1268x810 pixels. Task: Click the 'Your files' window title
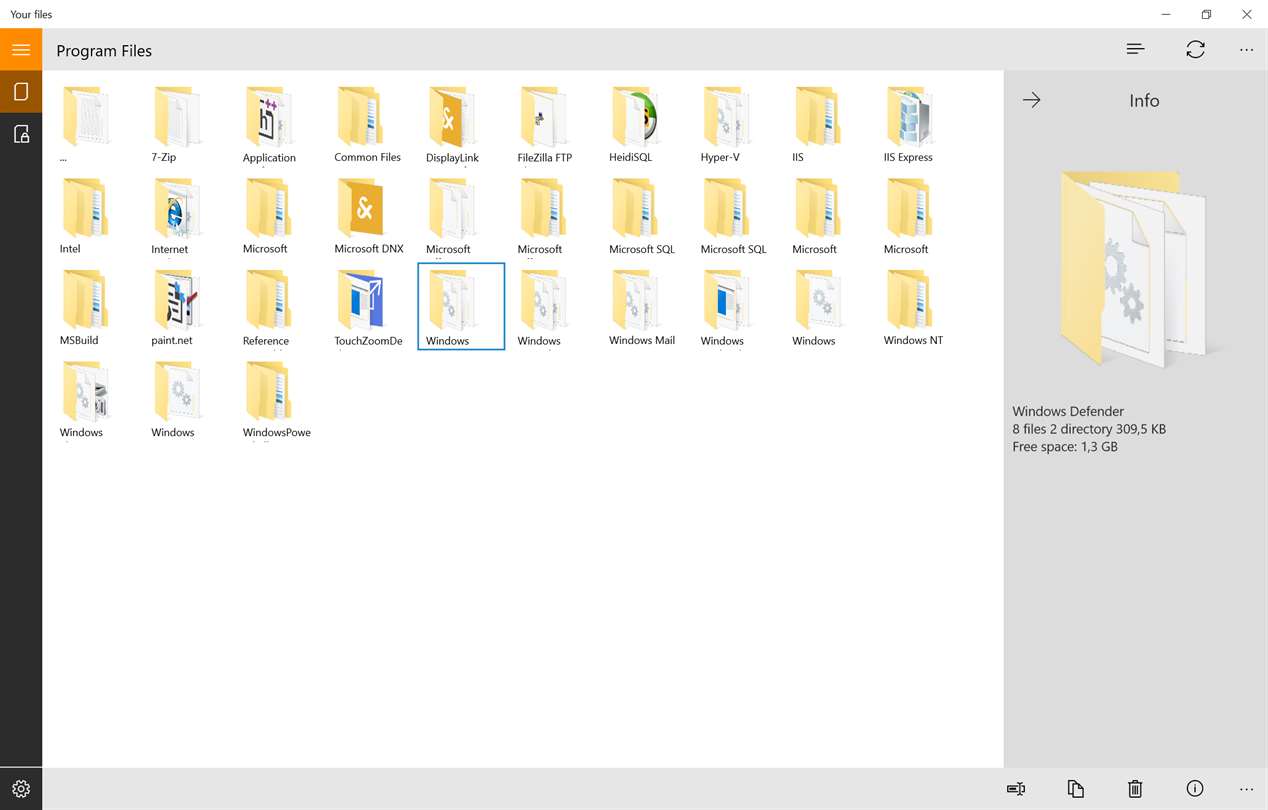(31, 14)
